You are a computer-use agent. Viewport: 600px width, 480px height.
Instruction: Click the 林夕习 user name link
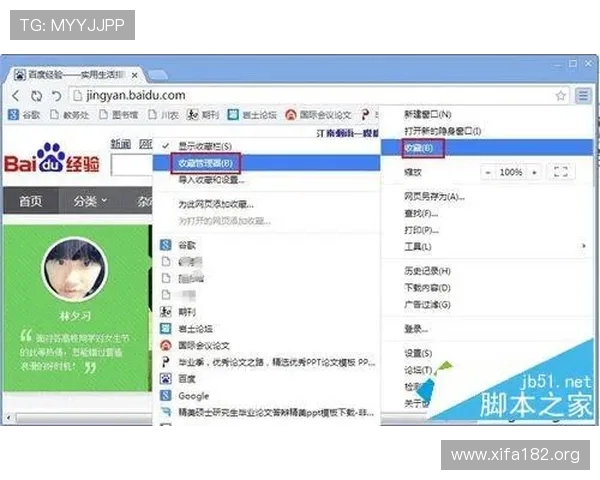point(75,316)
